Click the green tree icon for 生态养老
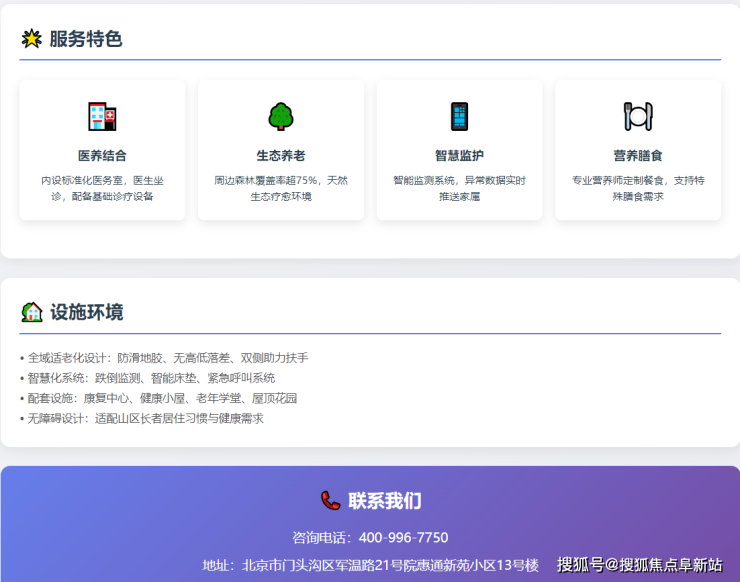740x582 pixels. coord(281,117)
